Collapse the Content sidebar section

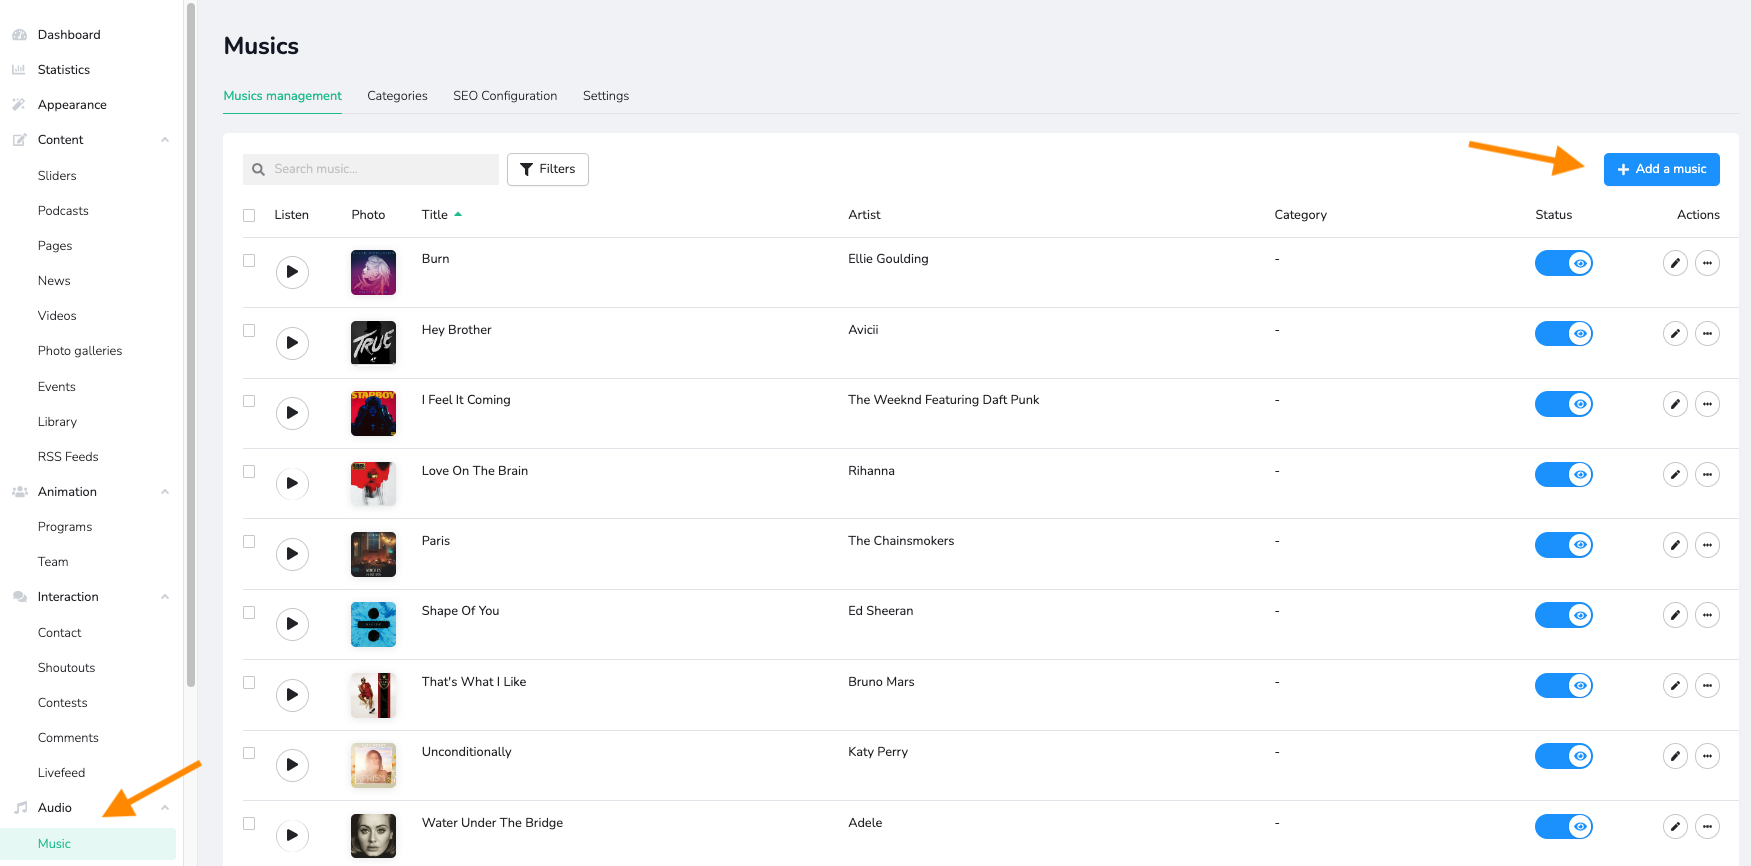165,140
